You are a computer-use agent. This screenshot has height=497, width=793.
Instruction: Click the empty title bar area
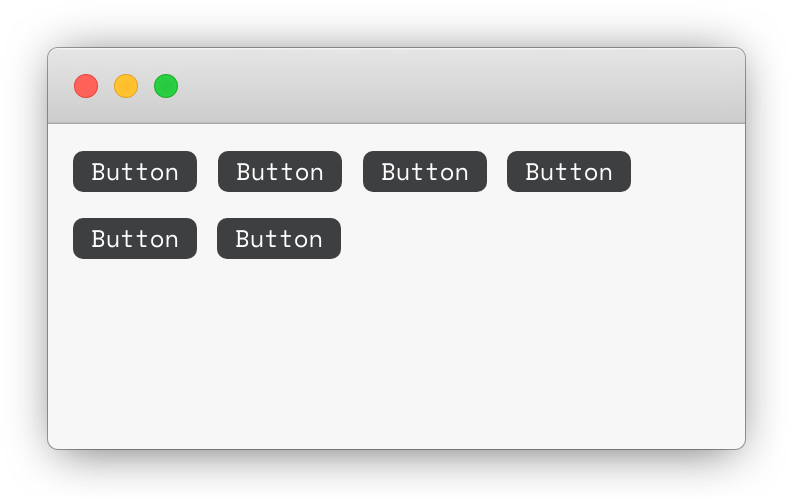(455, 86)
